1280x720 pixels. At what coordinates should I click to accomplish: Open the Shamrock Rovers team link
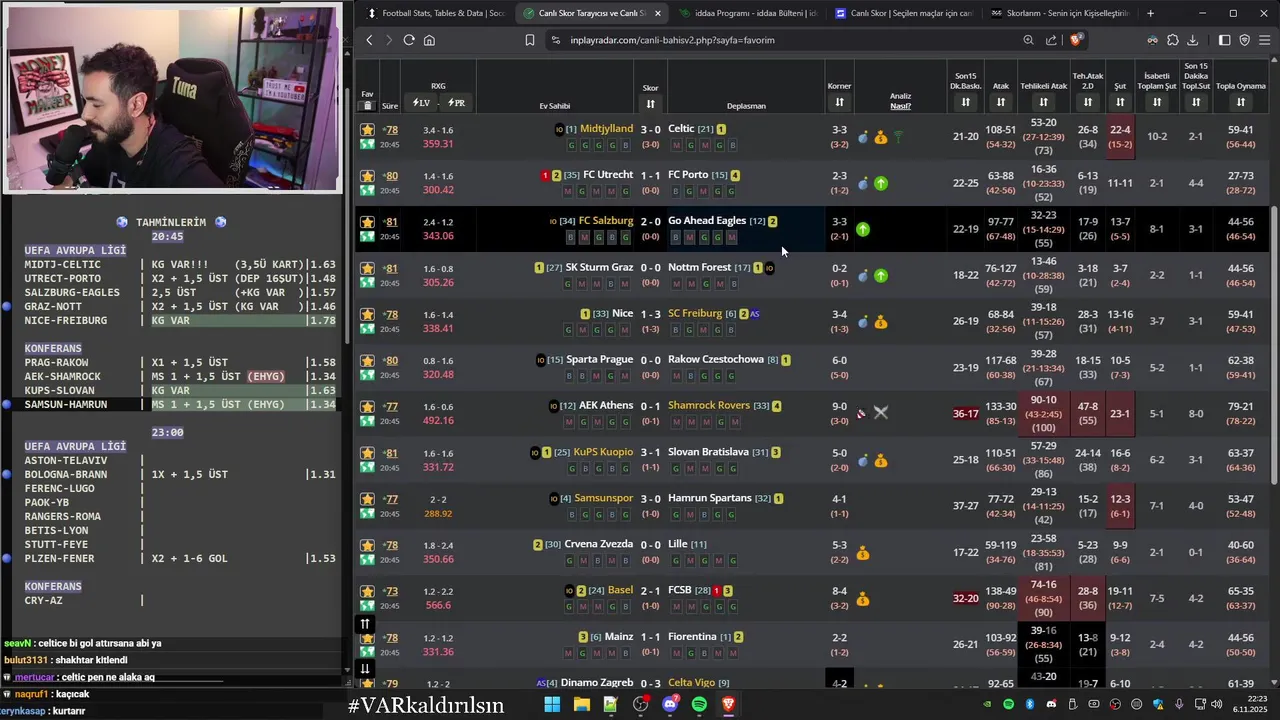pos(709,405)
